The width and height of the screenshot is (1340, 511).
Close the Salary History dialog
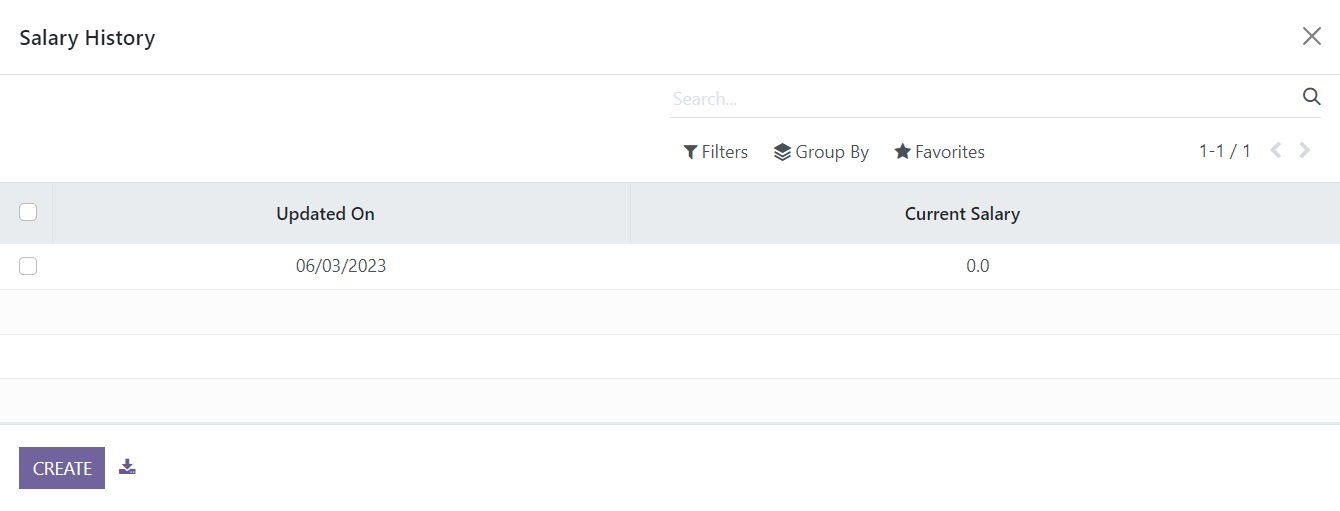click(x=1311, y=37)
